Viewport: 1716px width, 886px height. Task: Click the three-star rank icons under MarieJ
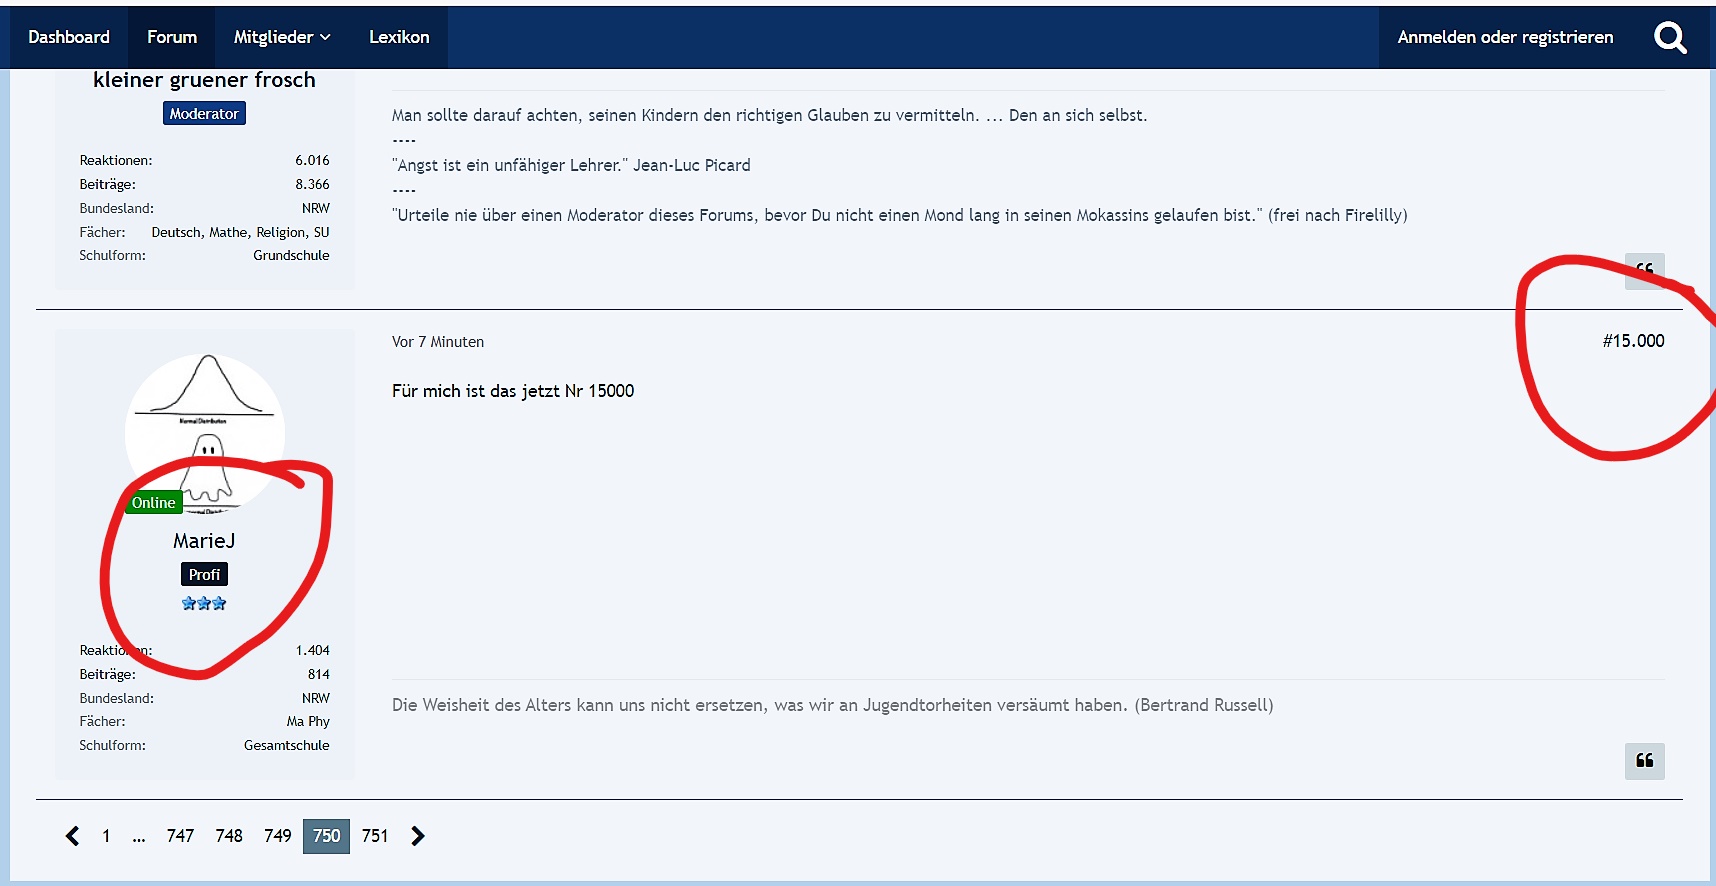click(204, 603)
